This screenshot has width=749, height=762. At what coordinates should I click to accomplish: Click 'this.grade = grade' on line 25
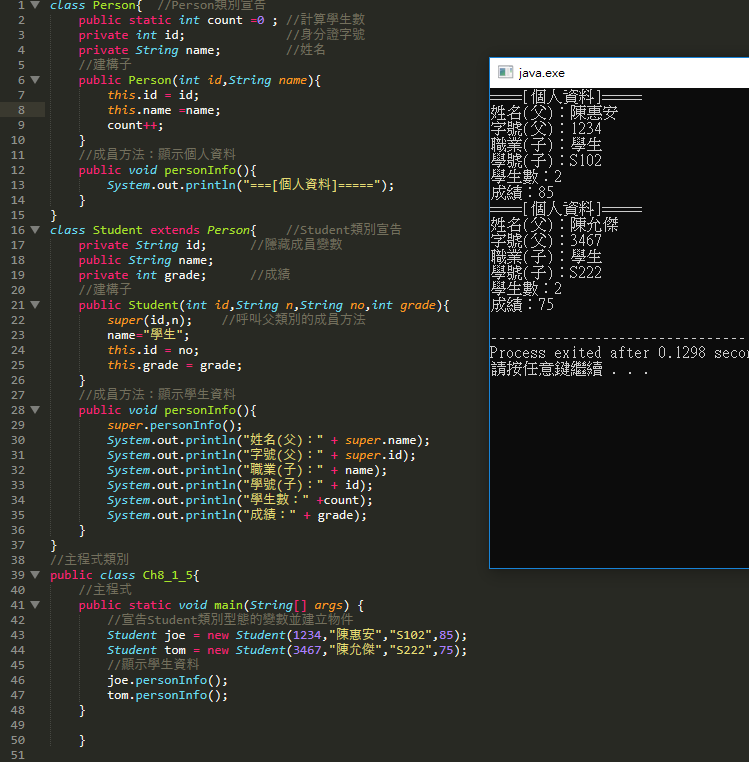pos(174,365)
